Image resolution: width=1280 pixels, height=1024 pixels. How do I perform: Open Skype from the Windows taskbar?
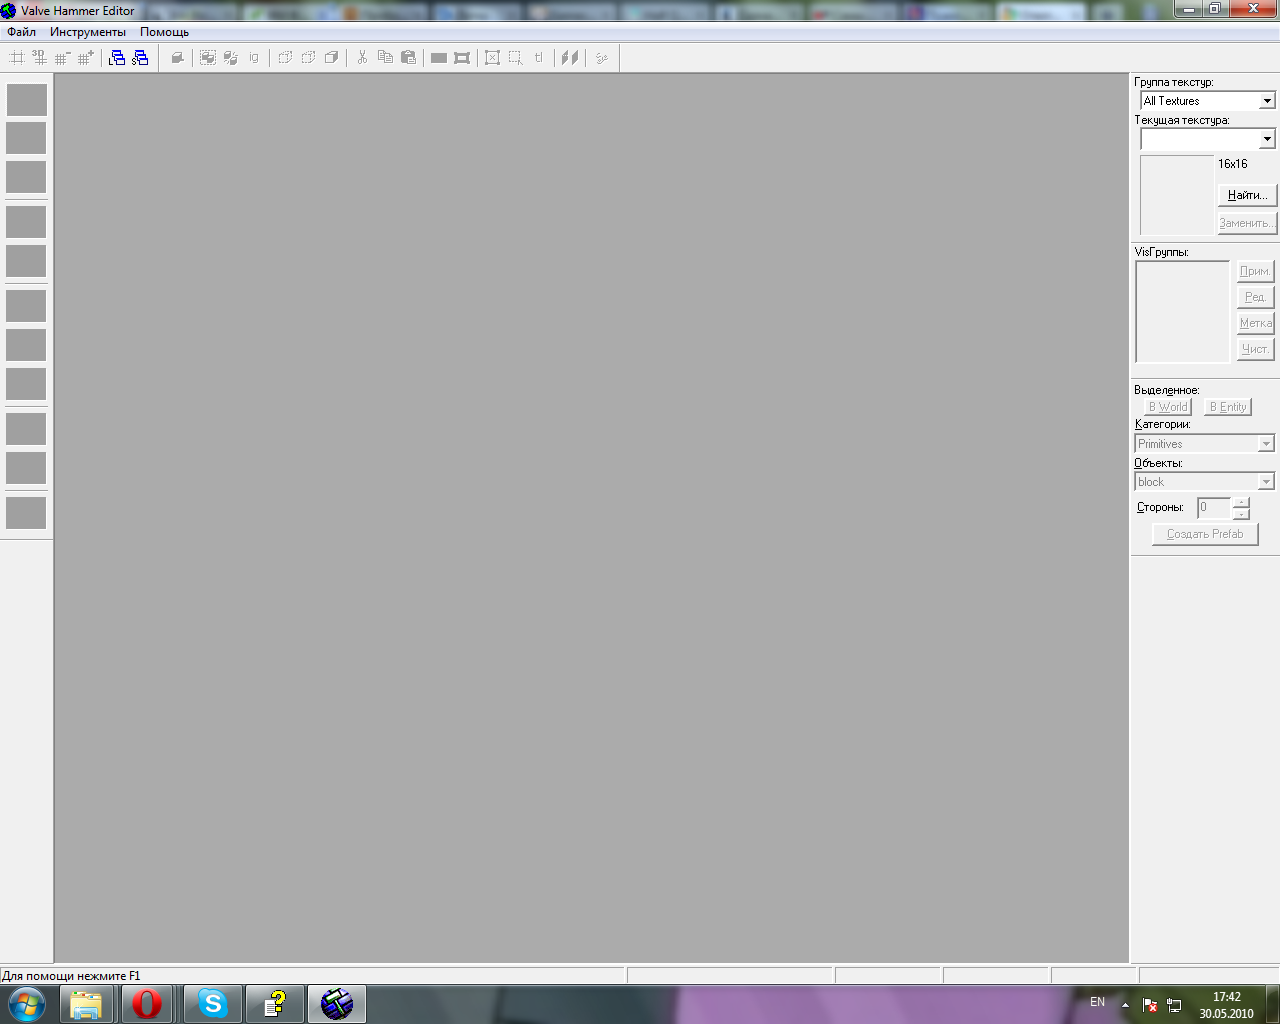[213, 1003]
